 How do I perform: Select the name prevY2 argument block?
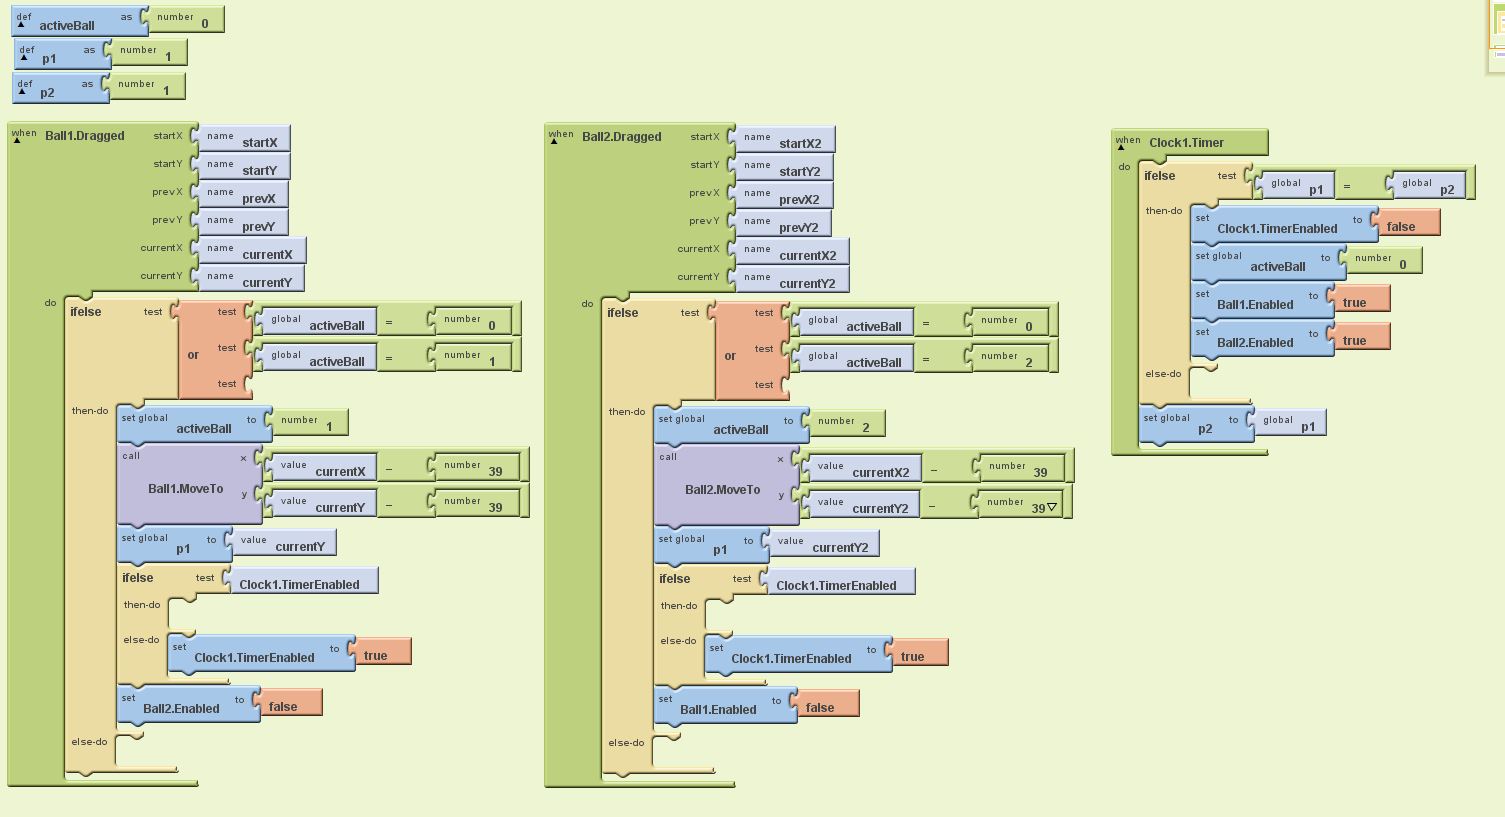point(782,224)
